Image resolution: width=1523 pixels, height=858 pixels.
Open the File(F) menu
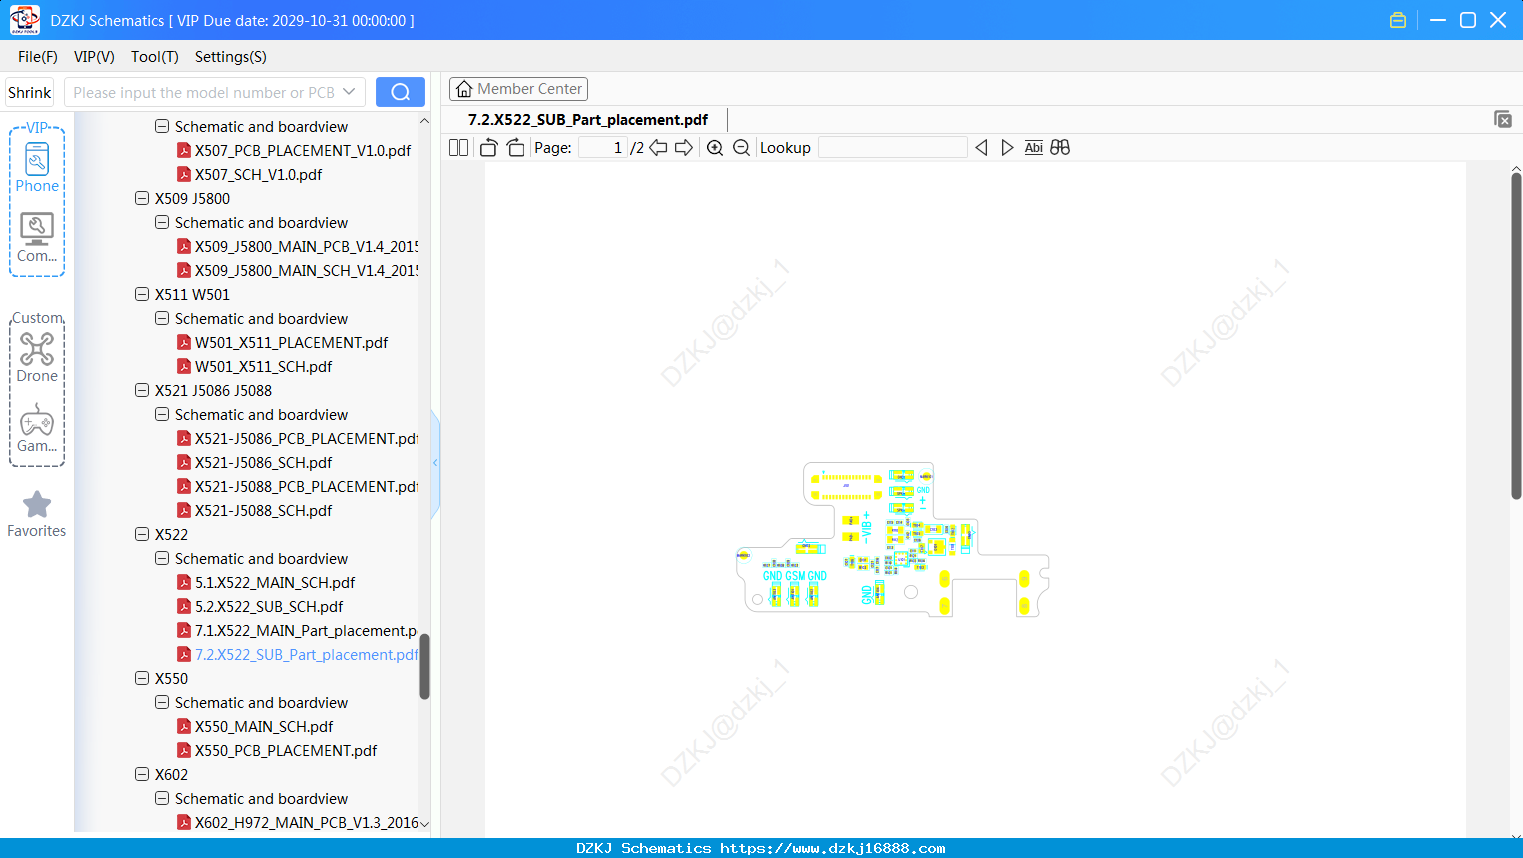pyautogui.click(x=38, y=57)
